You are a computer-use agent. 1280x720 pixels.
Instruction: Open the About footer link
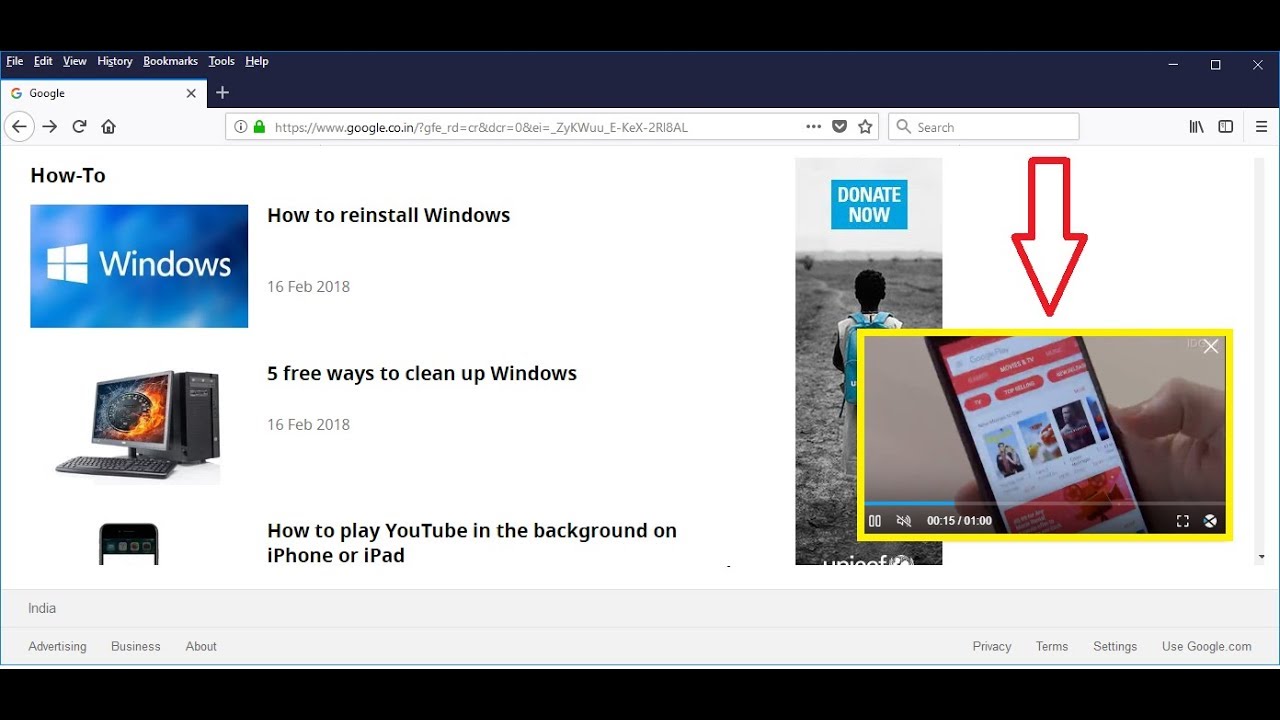(x=201, y=646)
